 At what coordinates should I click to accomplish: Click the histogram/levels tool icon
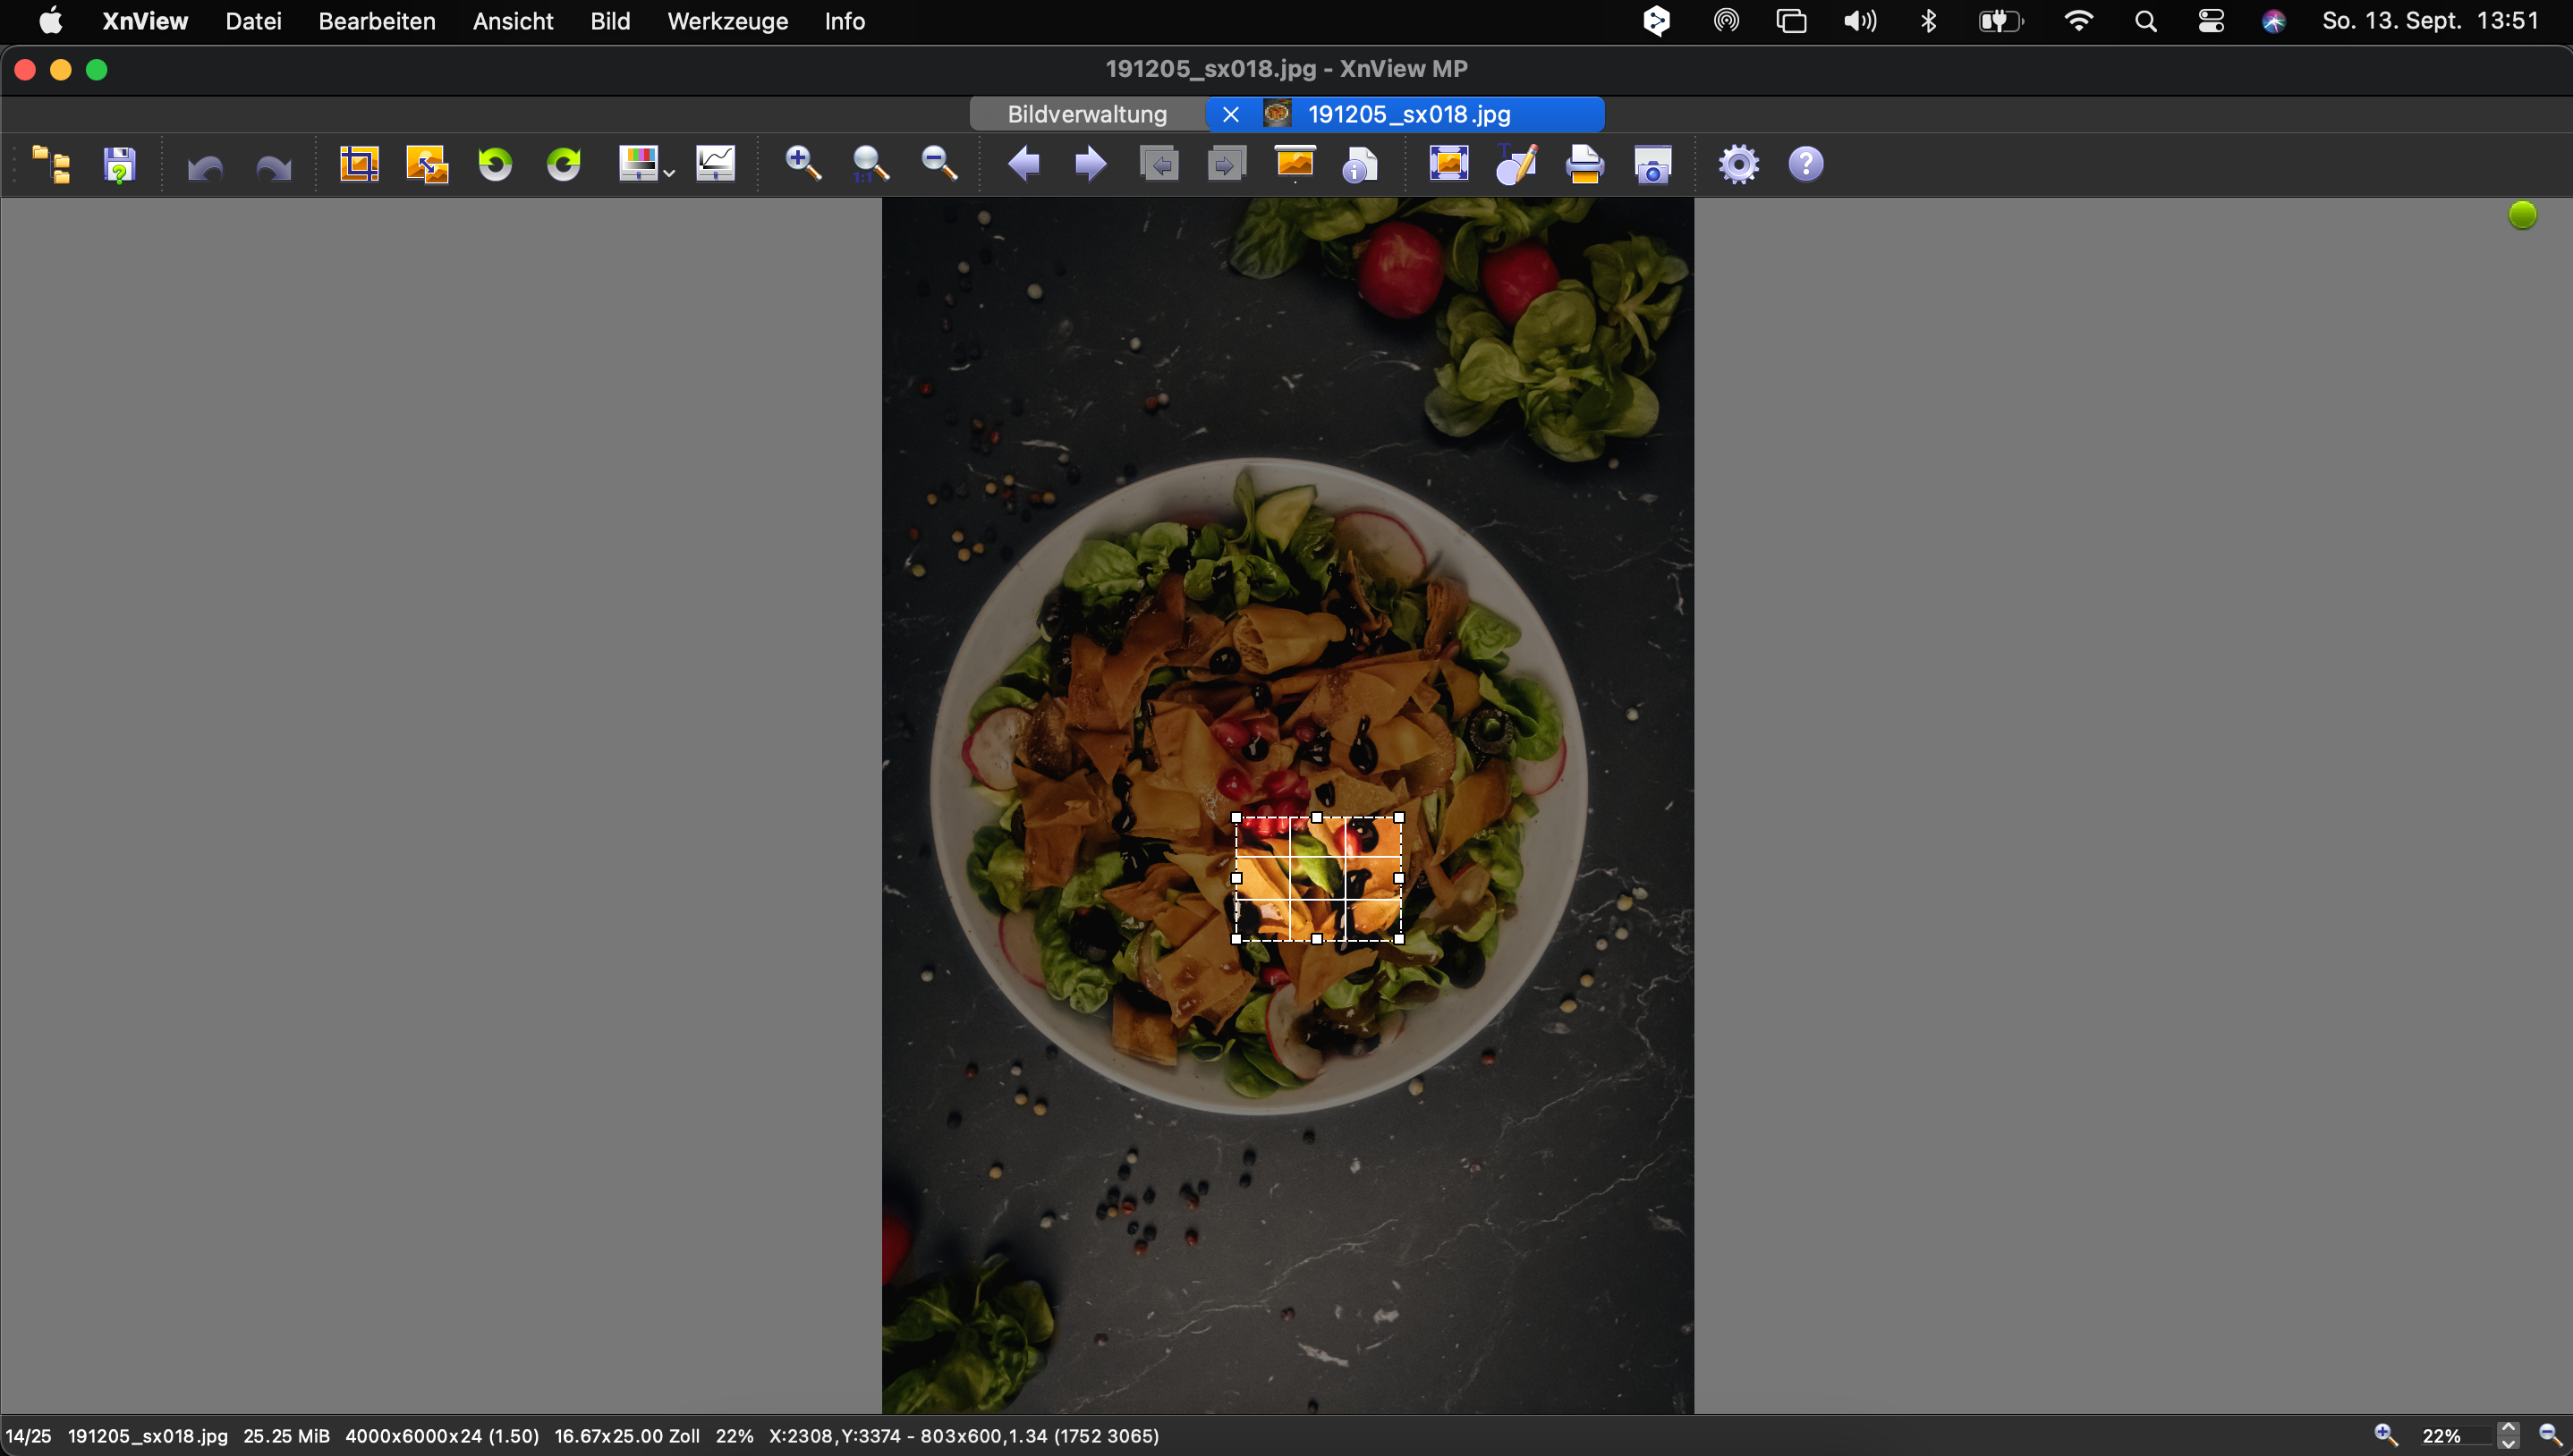click(716, 165)
